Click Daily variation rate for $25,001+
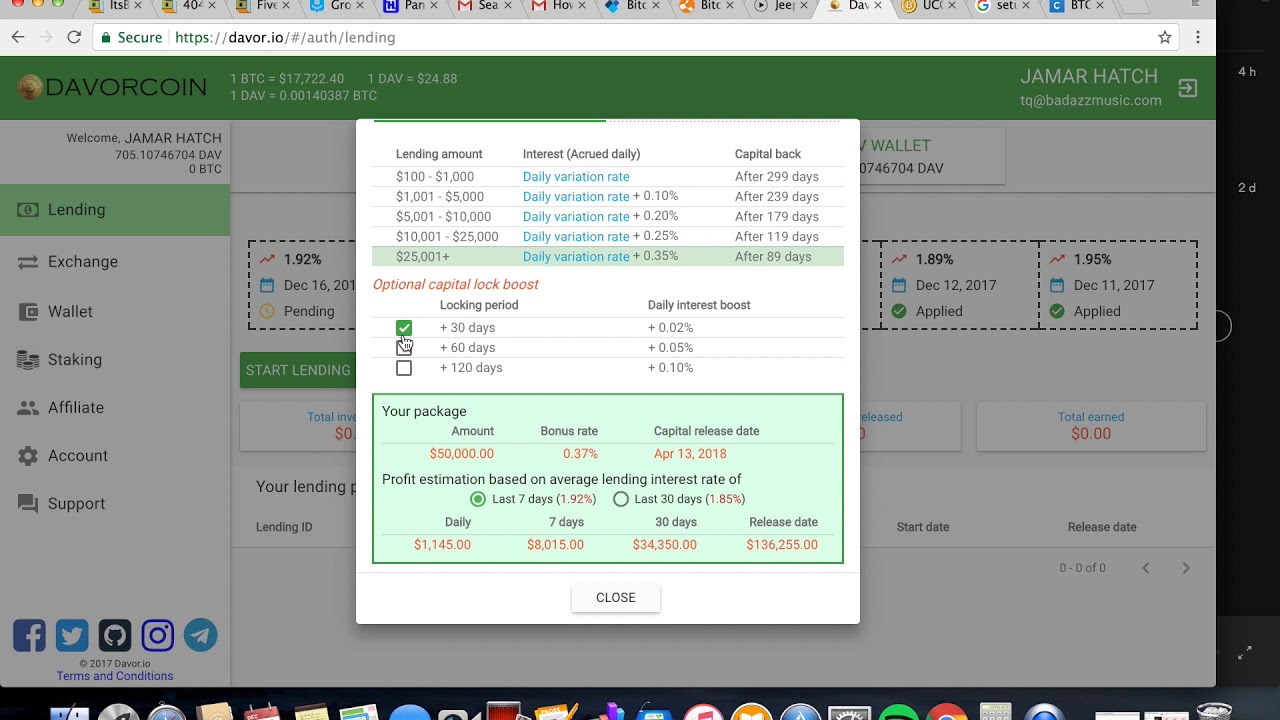This screenshot has height=720, width=1280. [x=576, y=257]
